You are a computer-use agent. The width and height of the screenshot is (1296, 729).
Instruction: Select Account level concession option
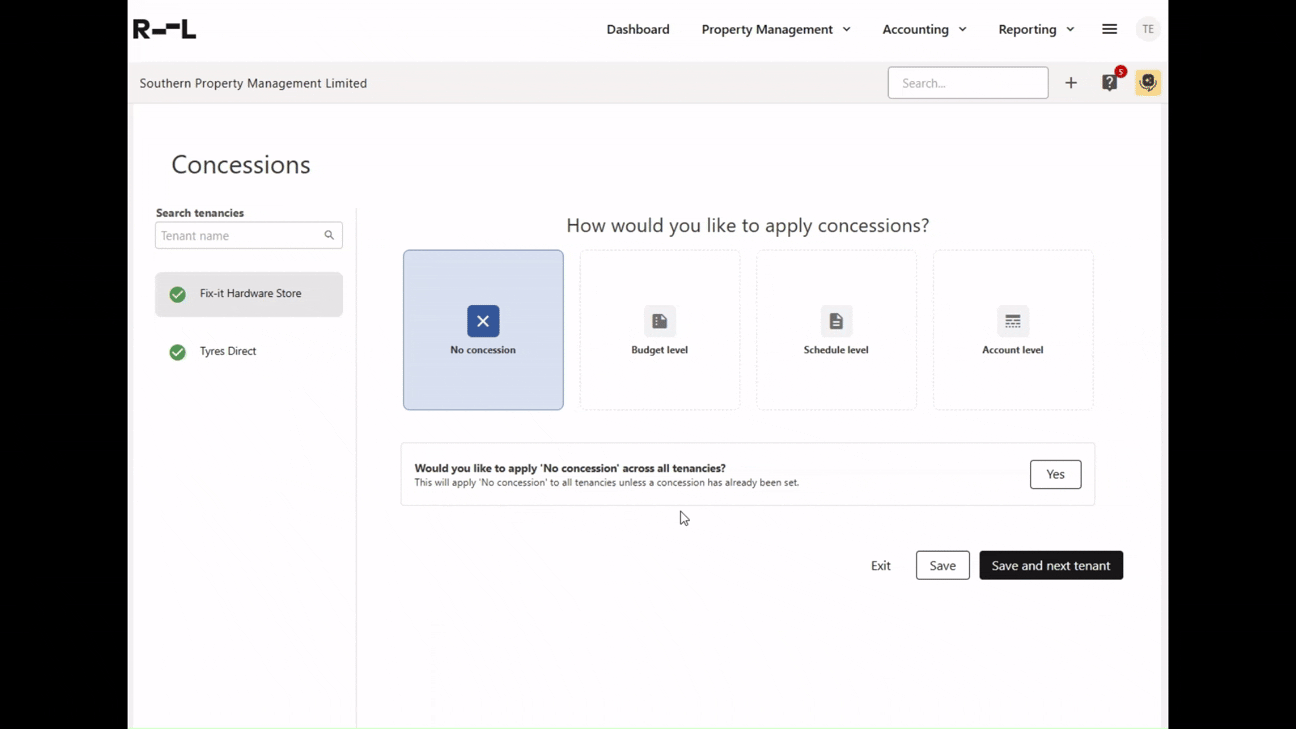tap(1013, 330)
